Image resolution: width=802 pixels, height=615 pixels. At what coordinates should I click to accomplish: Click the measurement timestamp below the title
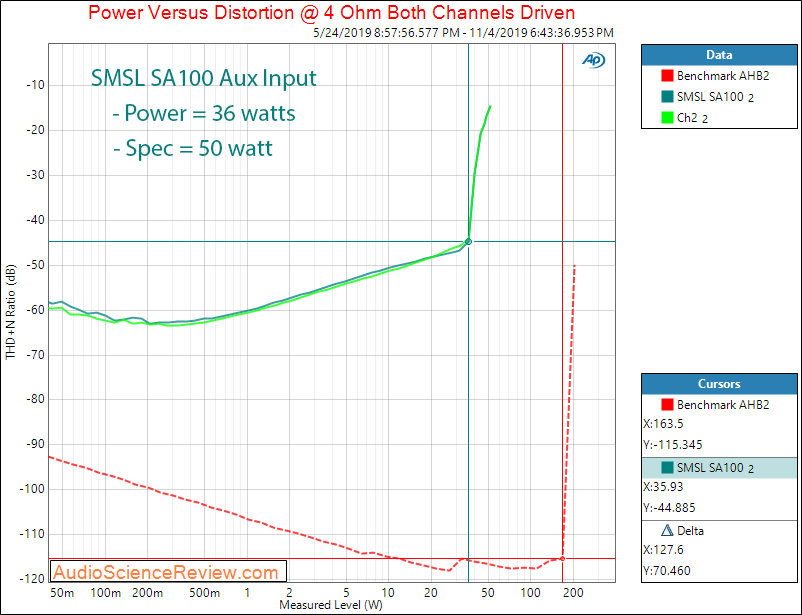pos(463,33)
